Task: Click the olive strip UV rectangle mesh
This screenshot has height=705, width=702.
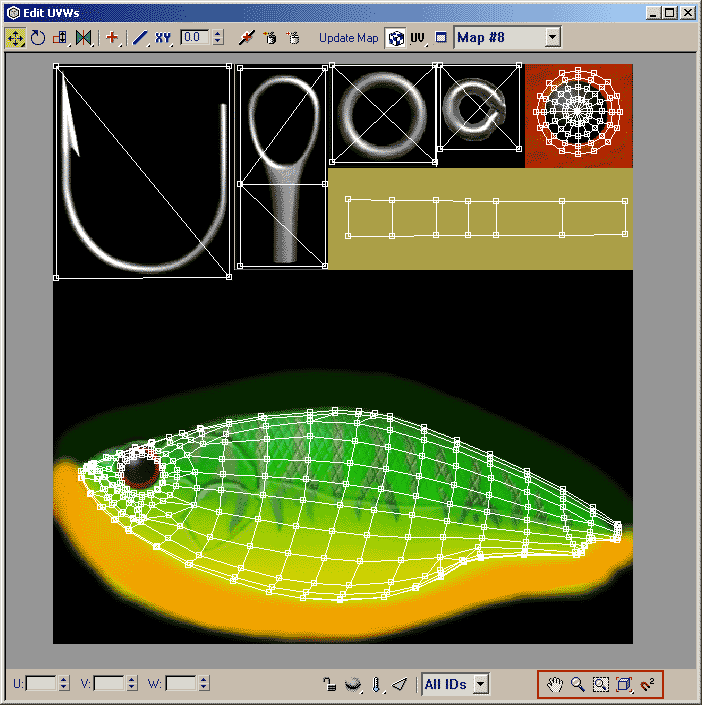Action: [486, 218]
